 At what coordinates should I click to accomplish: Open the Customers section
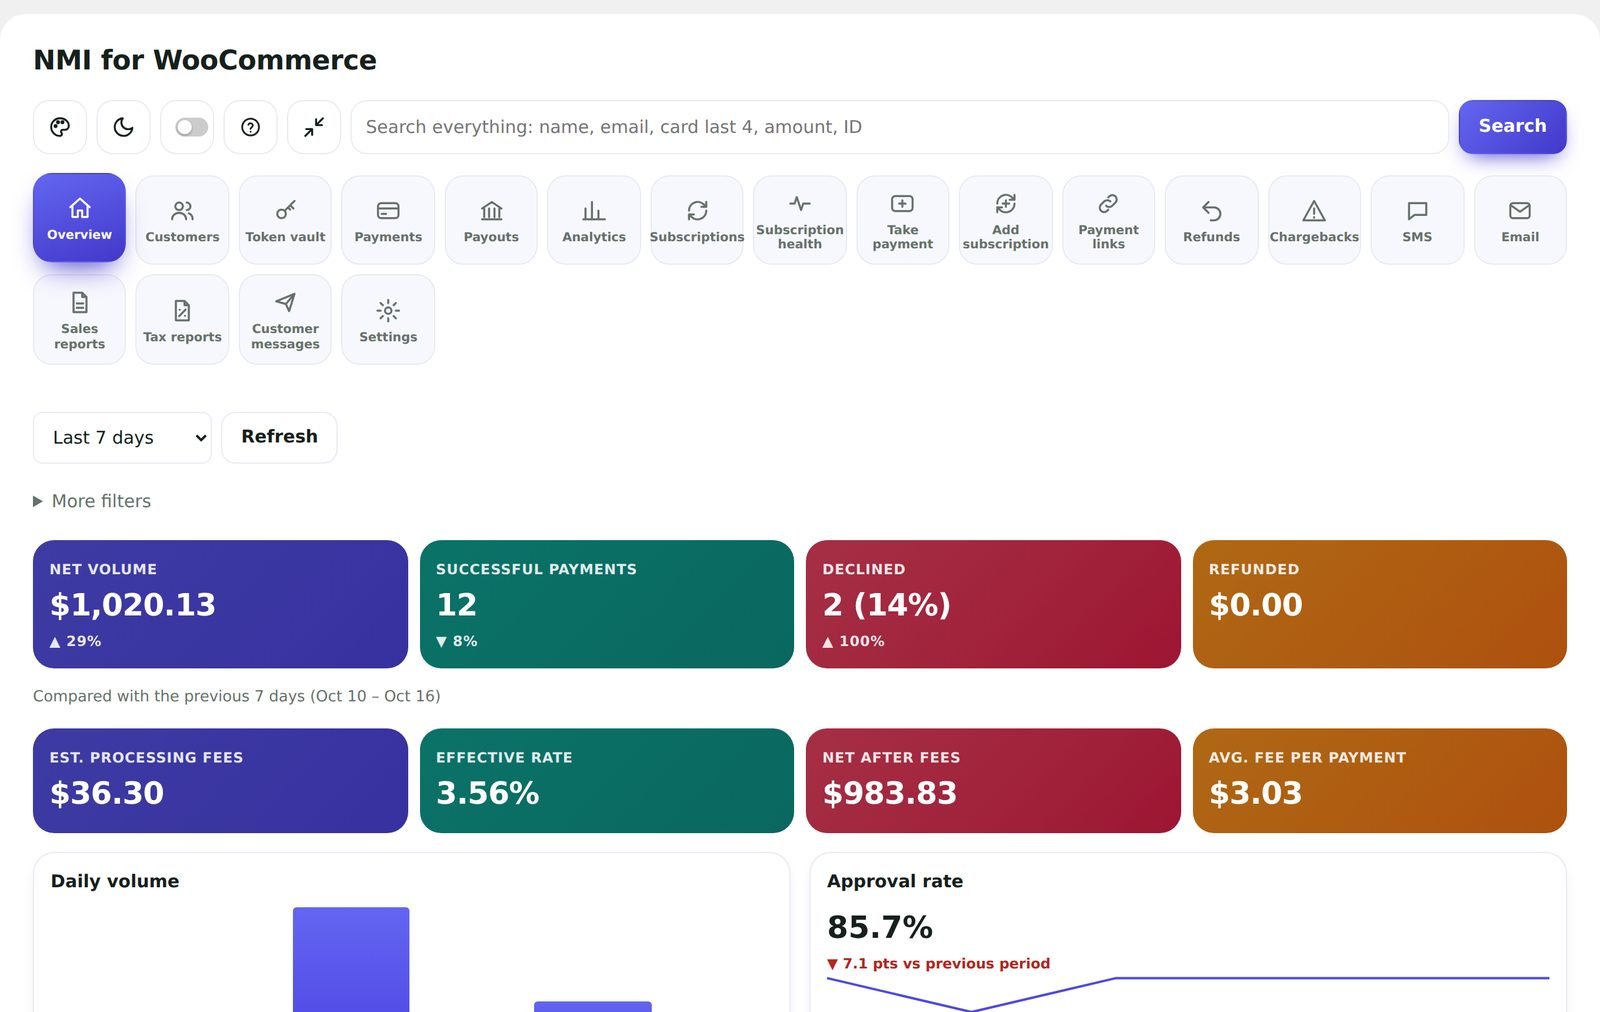(182, 220)
